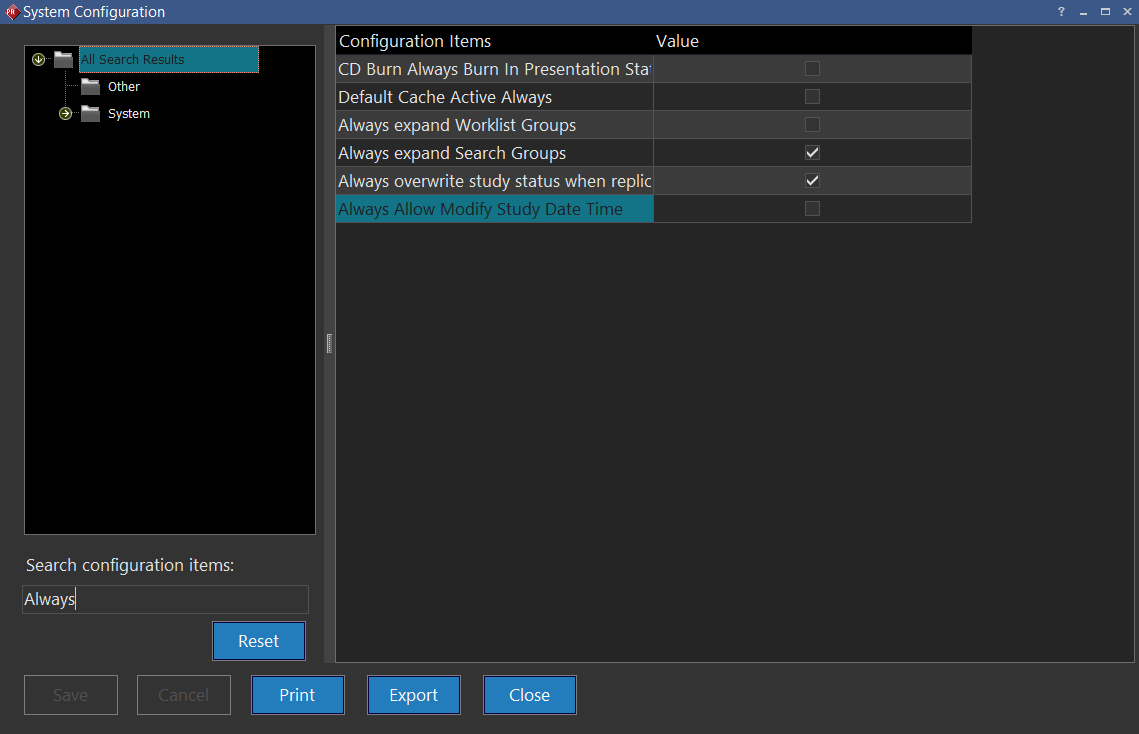Click the help question mark icon
This screenshot has width=1139, height=734.
(1061, 12)
